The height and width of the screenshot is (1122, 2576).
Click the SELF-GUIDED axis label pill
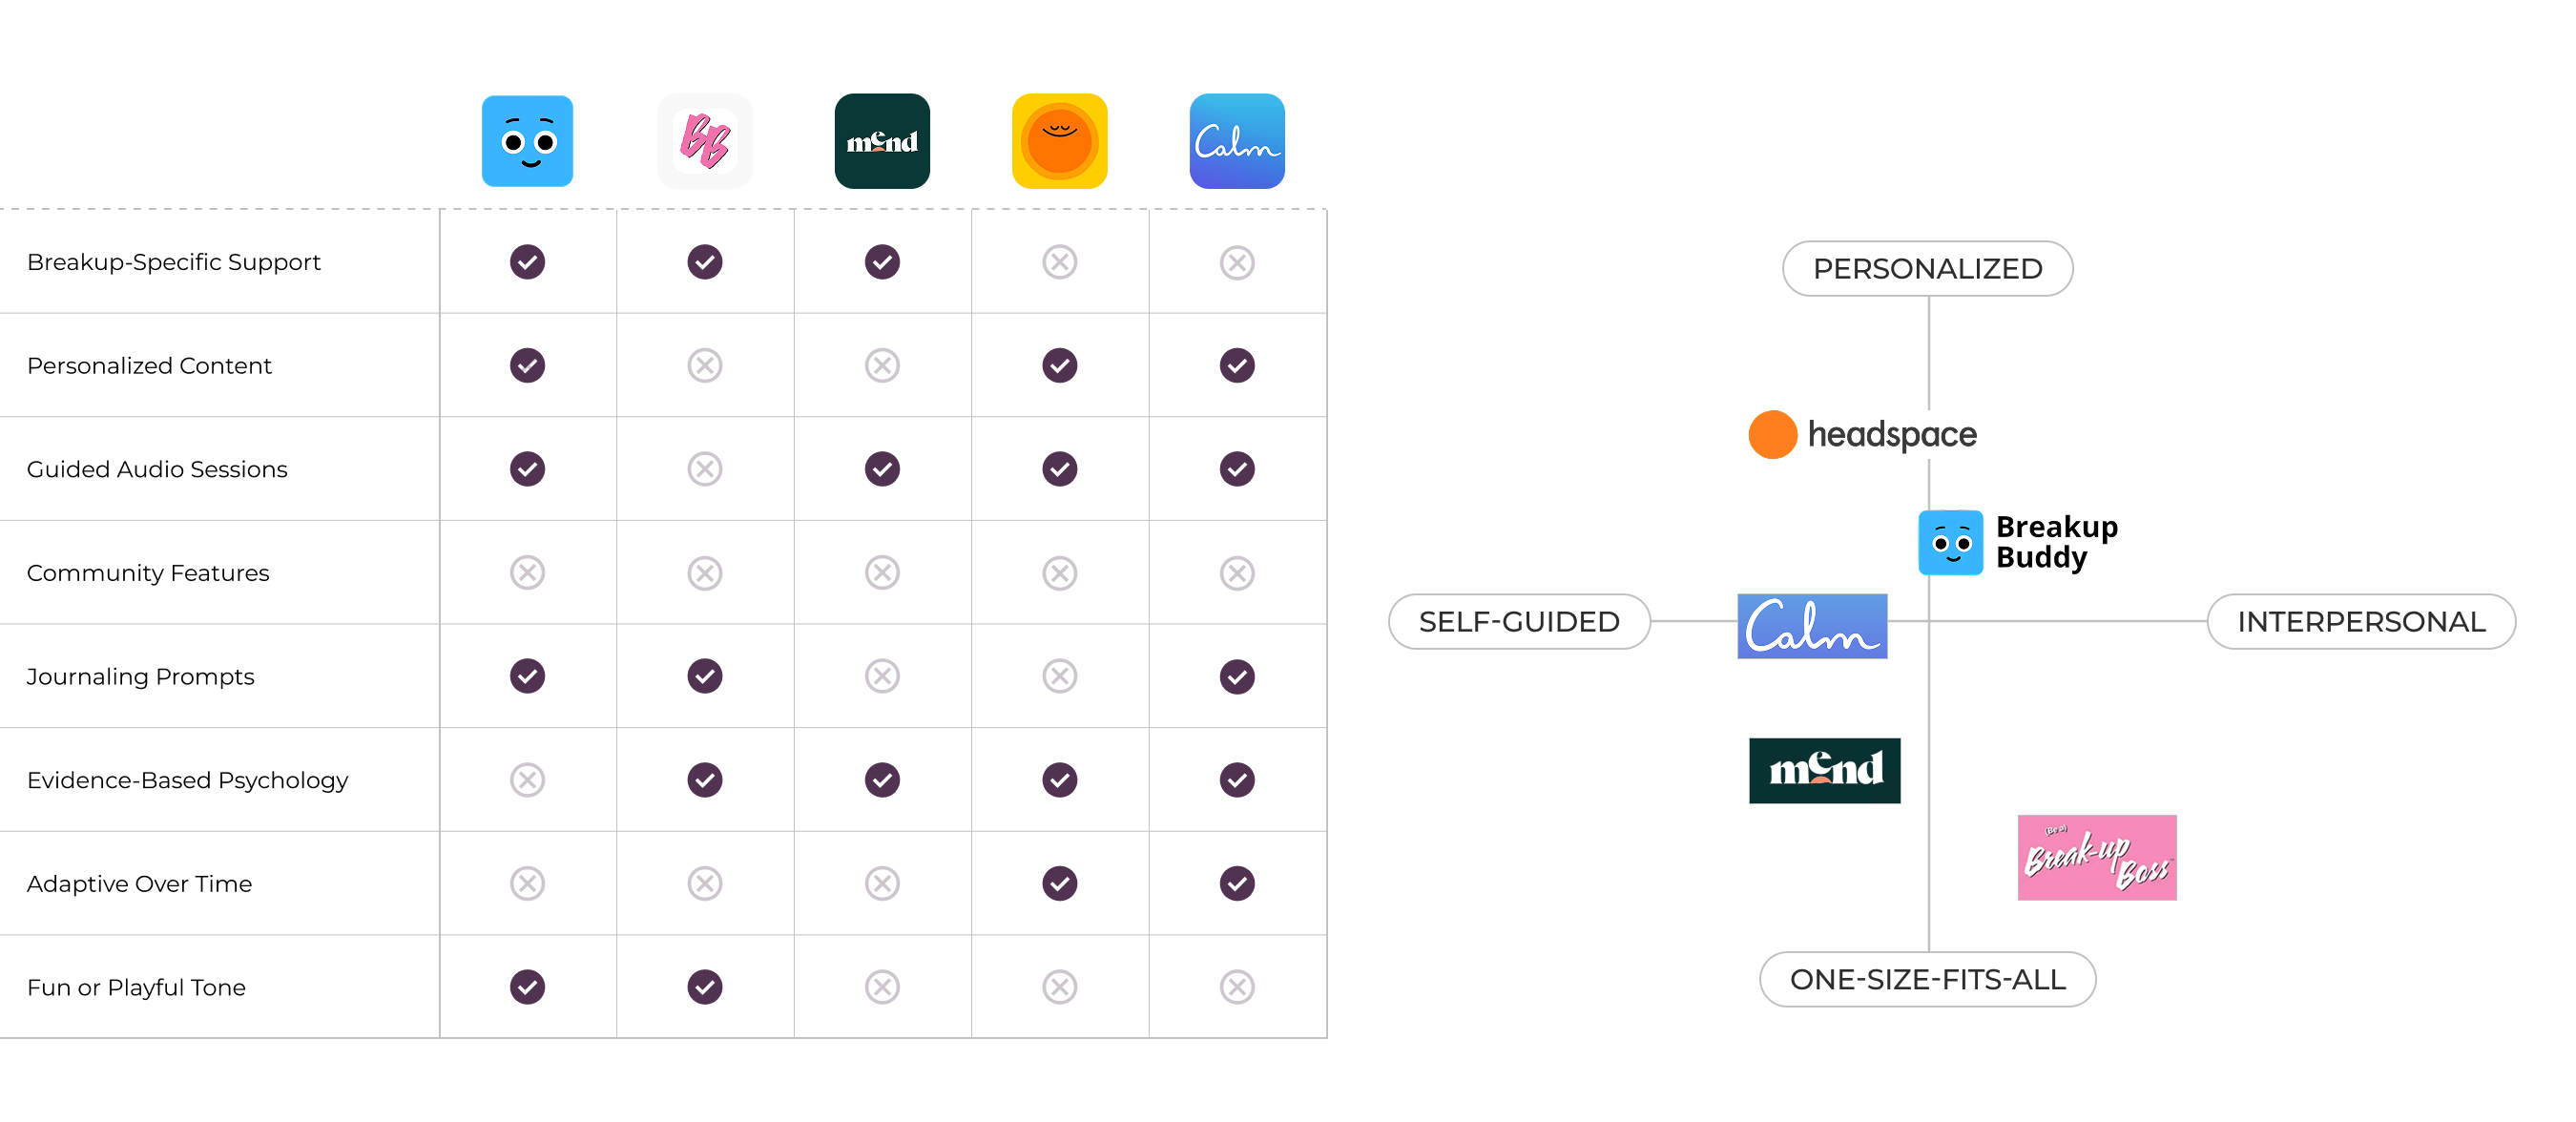[x=1519, y=621]
